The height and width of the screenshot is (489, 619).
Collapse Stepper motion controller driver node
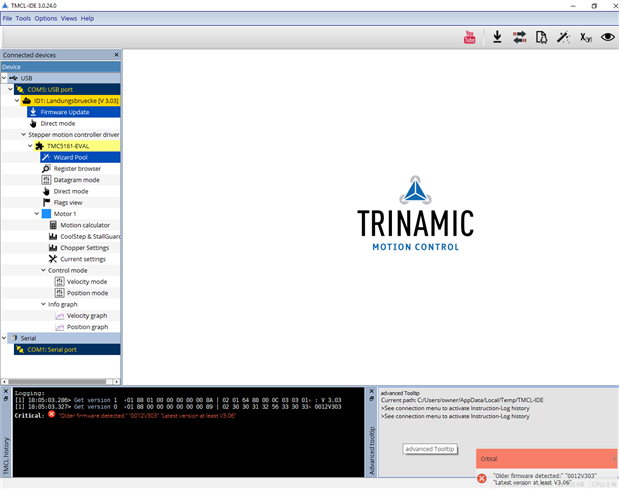(x=24, y=135)
